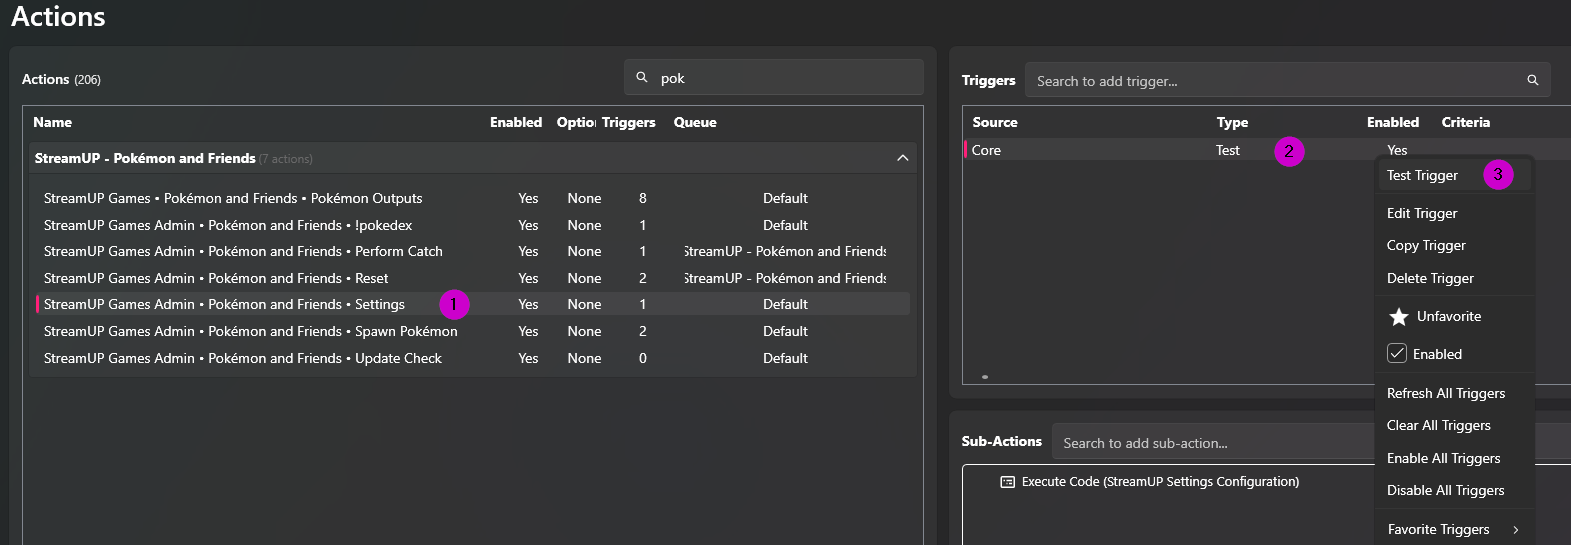Click the 'Search to add sub-action' field
Screen dimensions: 1571x545
(x=1215, y=443)
